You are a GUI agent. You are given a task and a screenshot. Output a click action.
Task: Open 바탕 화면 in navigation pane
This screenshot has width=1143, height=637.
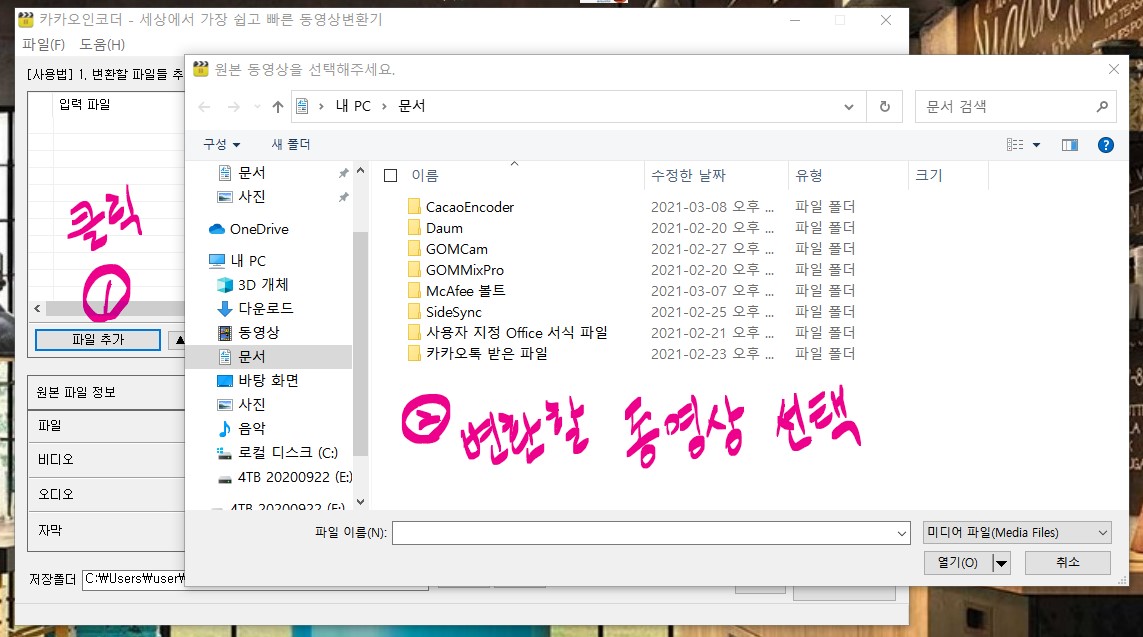click(268, 380)
